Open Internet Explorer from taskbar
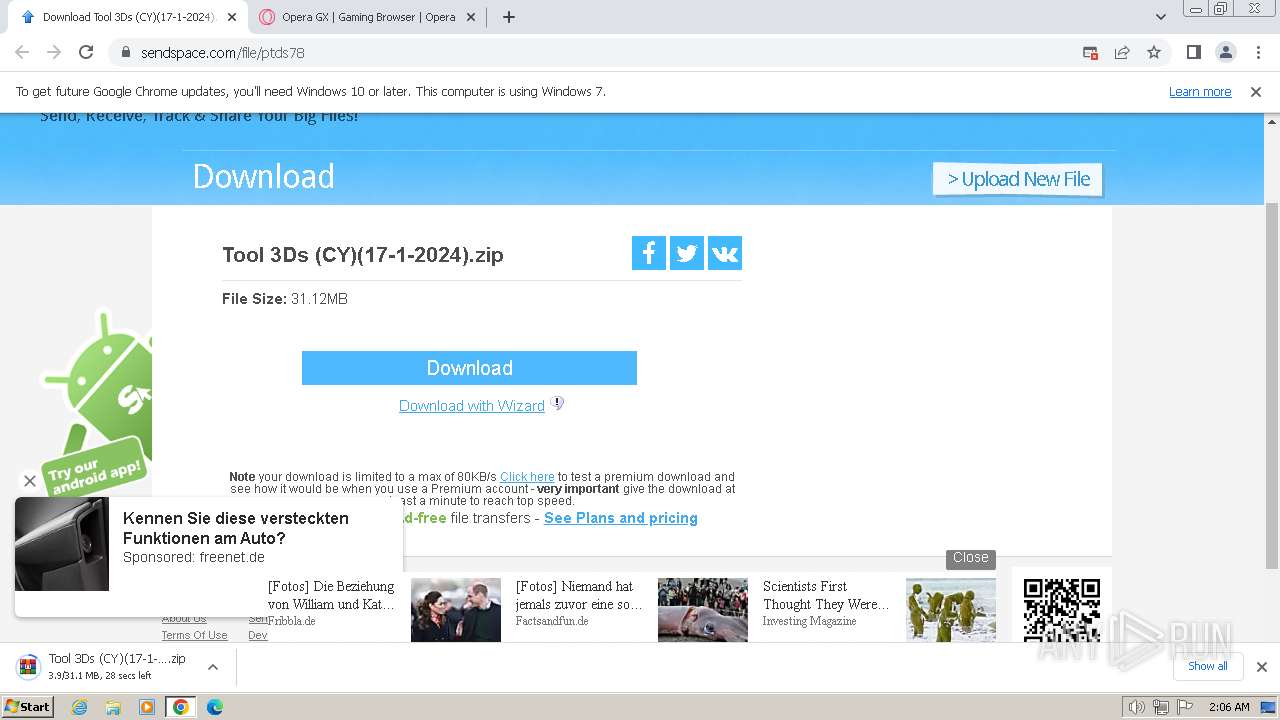This screenshot has width=1280, height=720. coord(80,707)
